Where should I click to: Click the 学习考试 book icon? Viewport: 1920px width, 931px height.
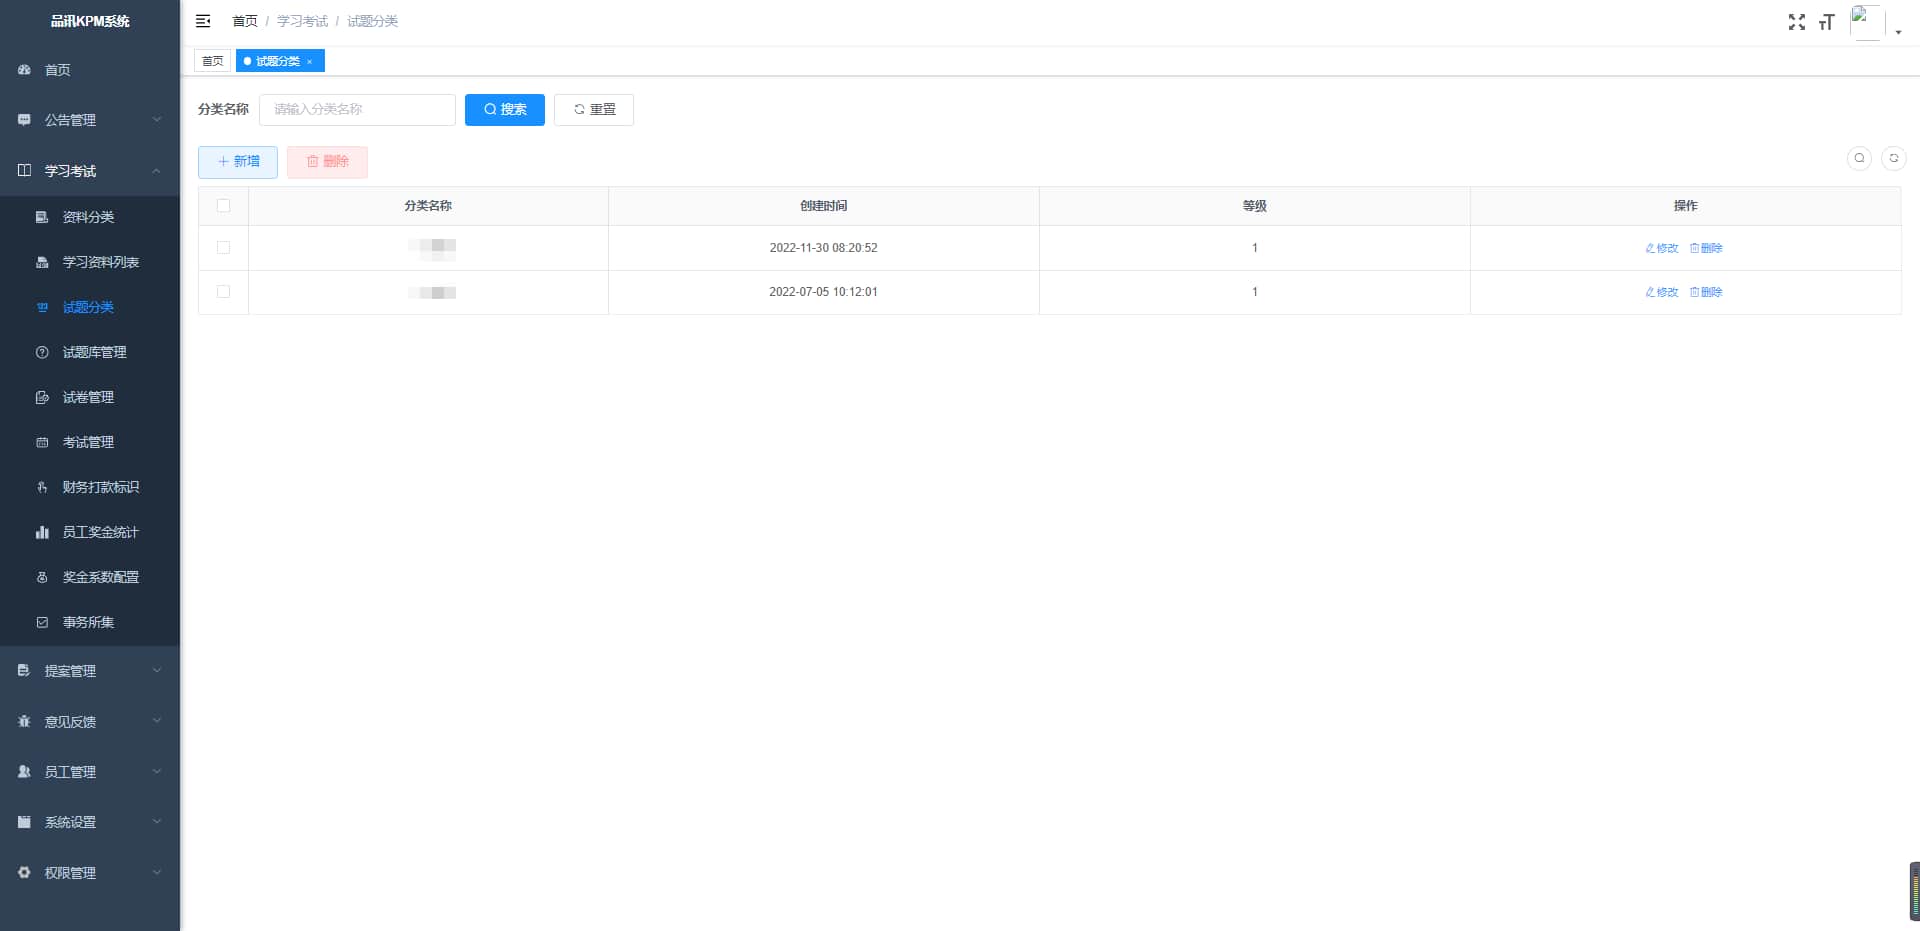pos(24,171)
